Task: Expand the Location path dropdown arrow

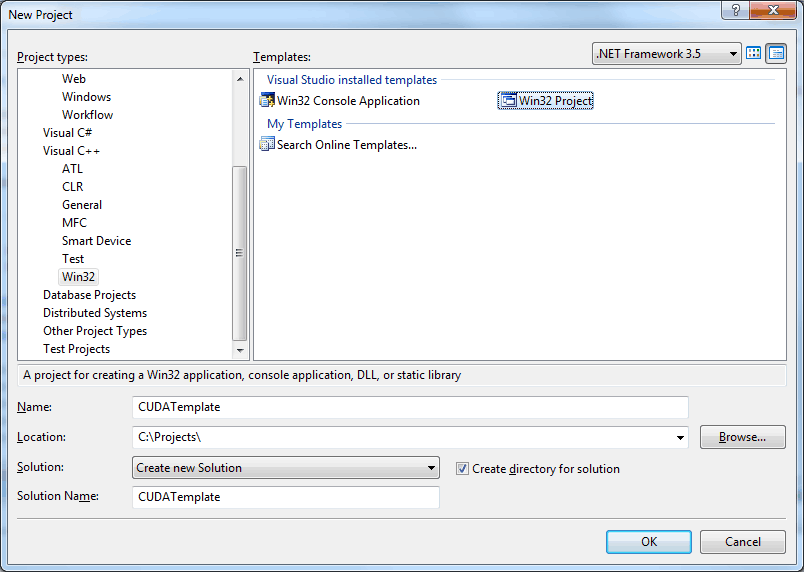Action: pos(680,437)
